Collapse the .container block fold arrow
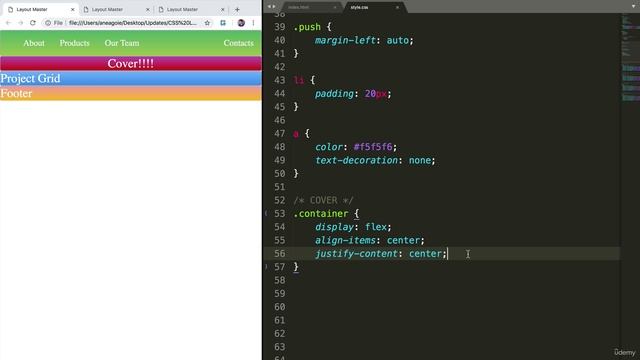Viewport: 640px width, 360px height. tap(266, 213)
